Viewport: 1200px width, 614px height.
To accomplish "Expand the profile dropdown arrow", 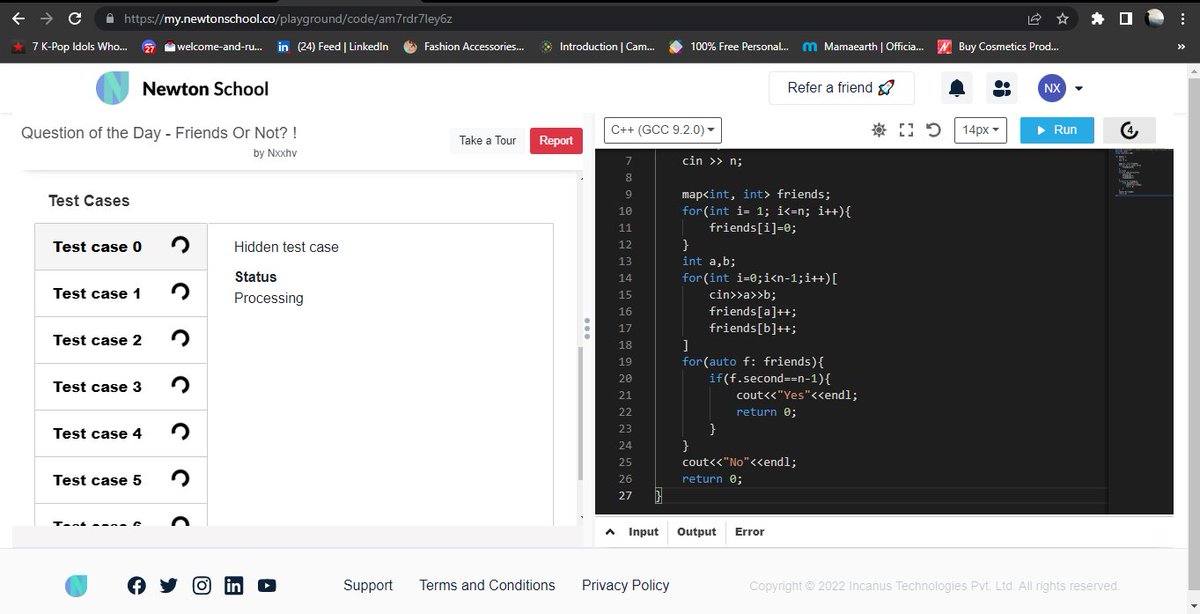I will point(1079,89).
